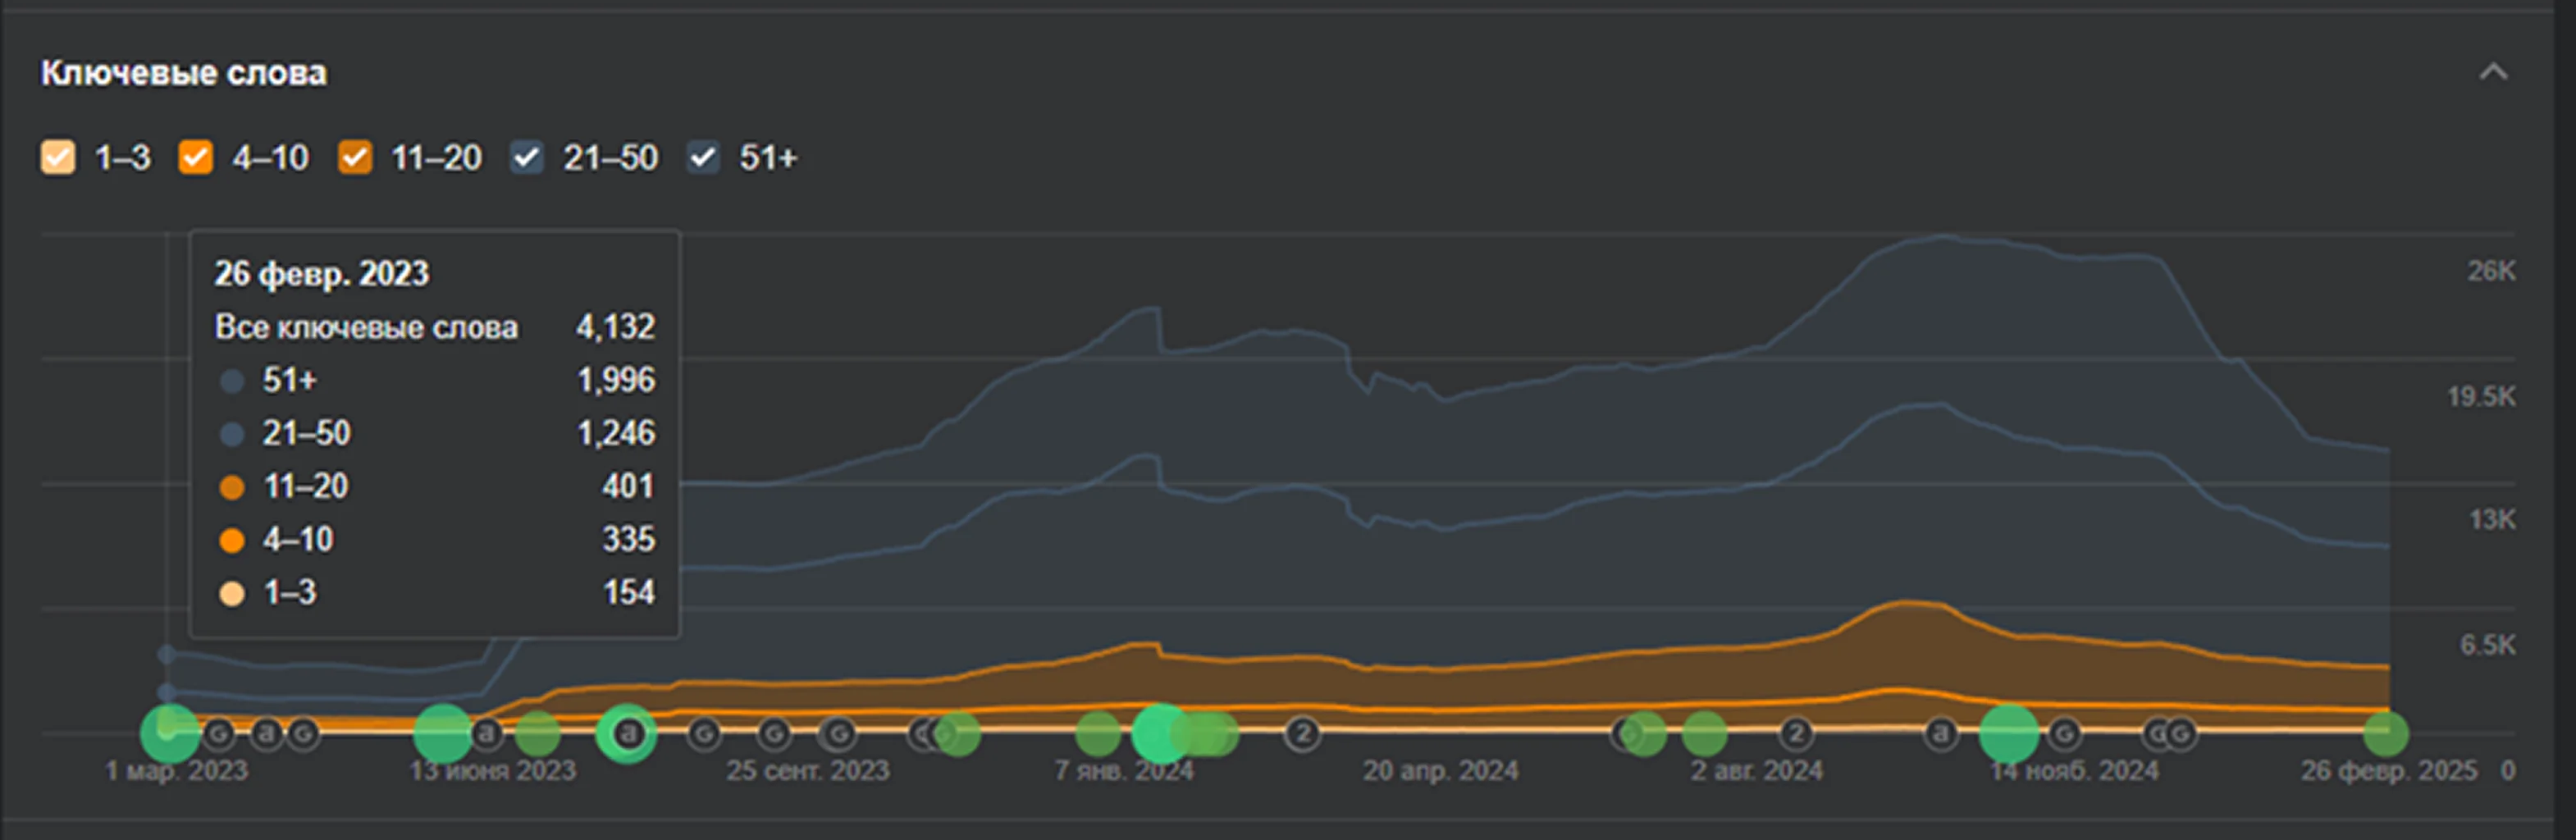Hide the 21–50 positions series

[526, 157]
